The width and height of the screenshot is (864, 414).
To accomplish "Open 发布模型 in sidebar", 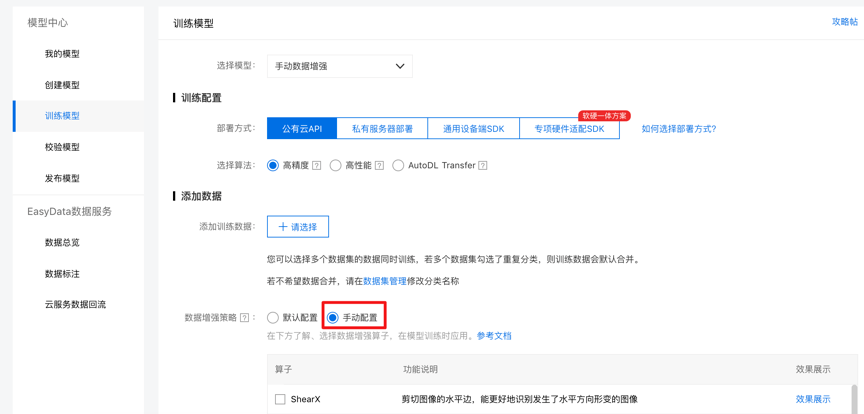I will [62, 179].
